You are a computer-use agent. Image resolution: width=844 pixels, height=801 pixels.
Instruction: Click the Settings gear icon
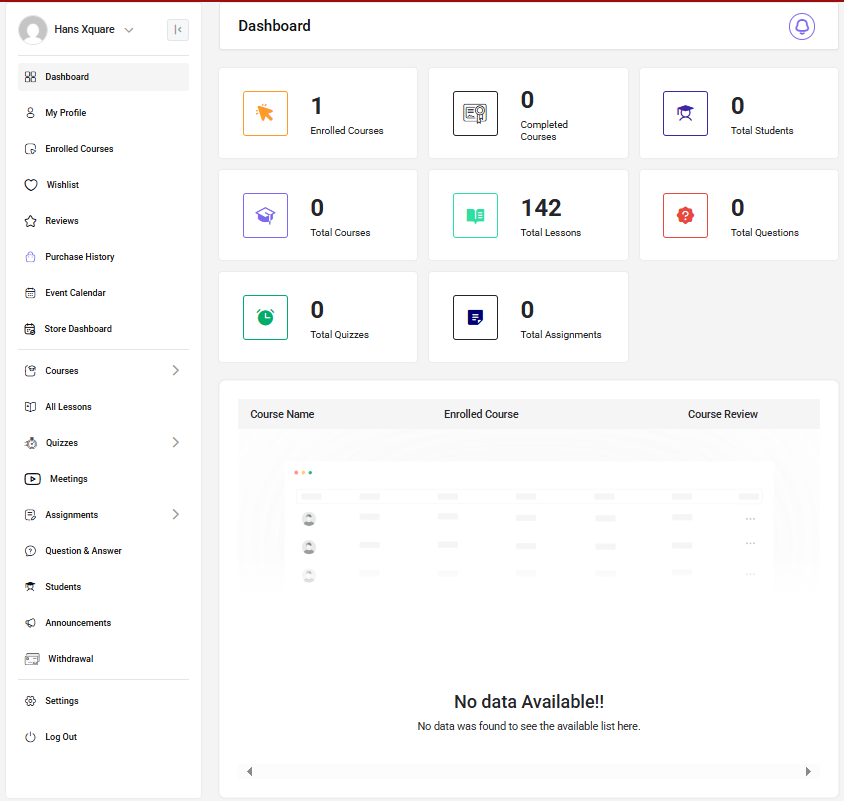[31, 701]
